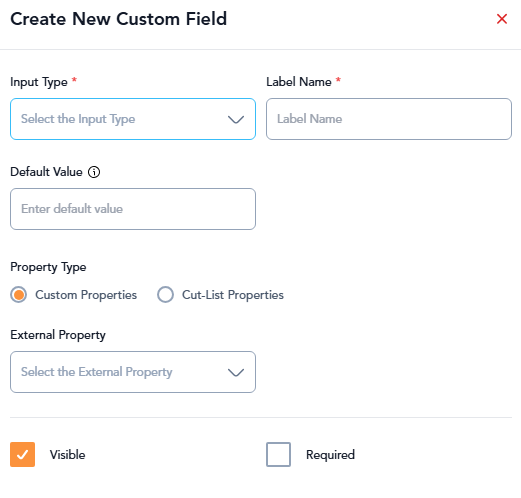Image resolution: width=521 pixels, height=498 pixels.
Task: Open the 'Select the External Property' combo box
Action: 133,372
